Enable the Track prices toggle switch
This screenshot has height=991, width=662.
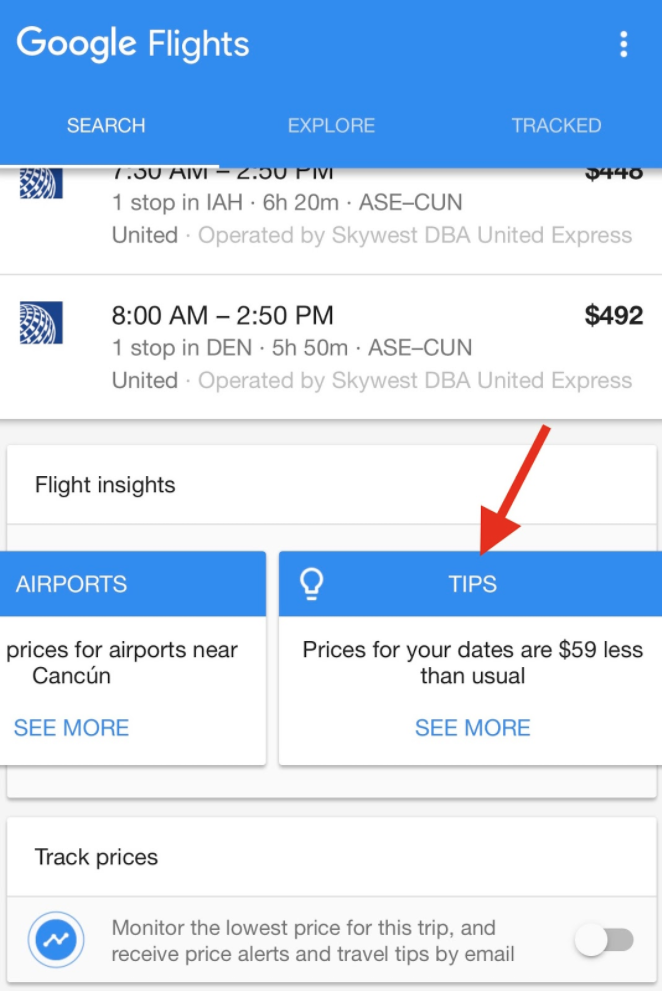tap(604, 940)
